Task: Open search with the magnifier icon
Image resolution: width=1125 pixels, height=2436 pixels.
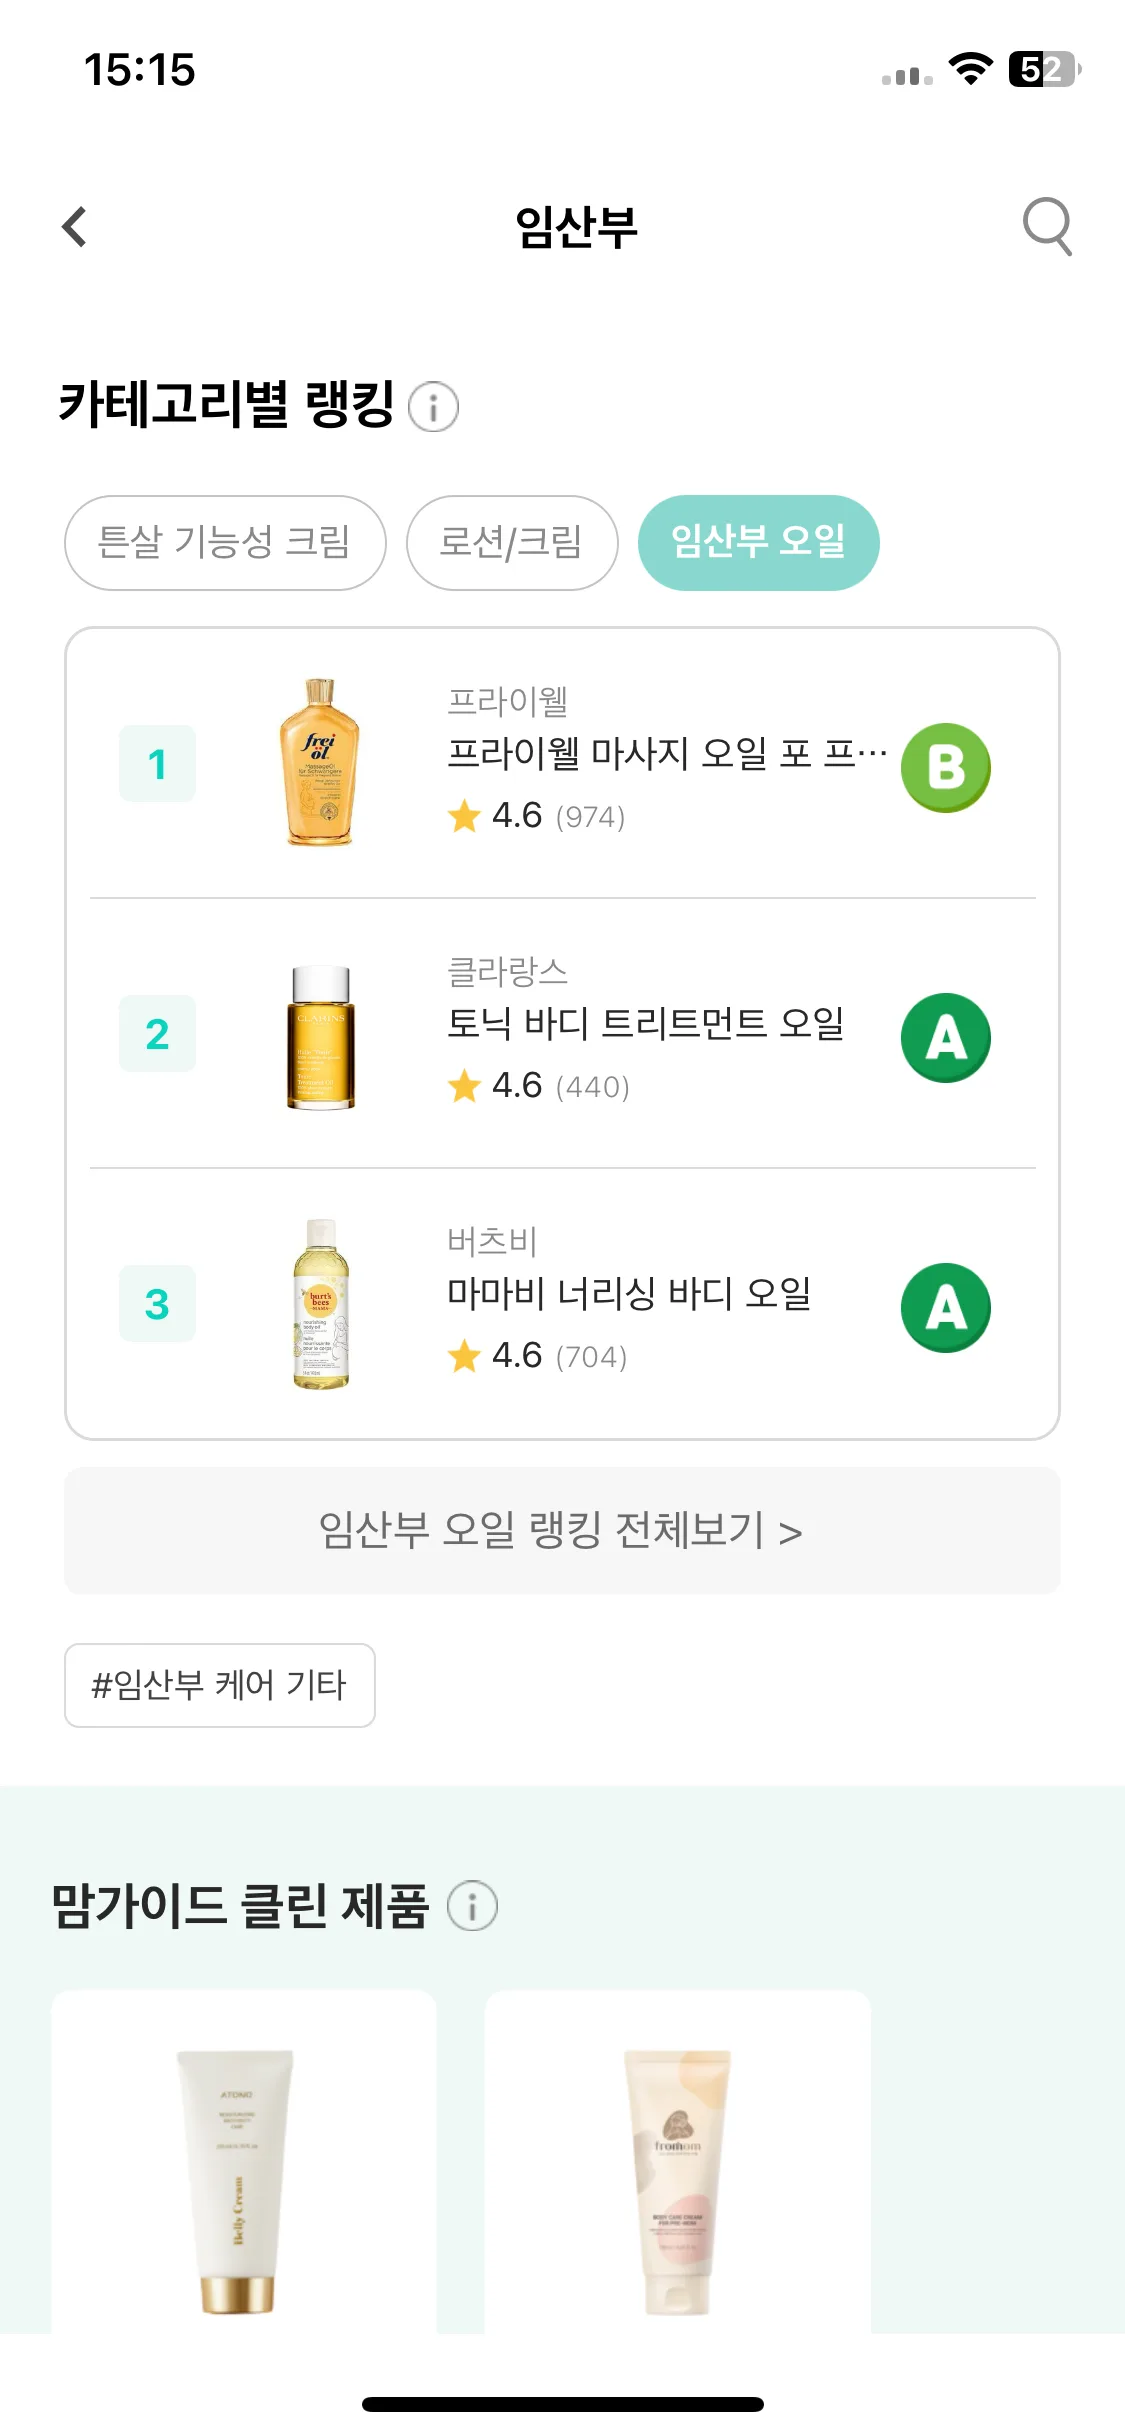Action: pos(1047,227)
